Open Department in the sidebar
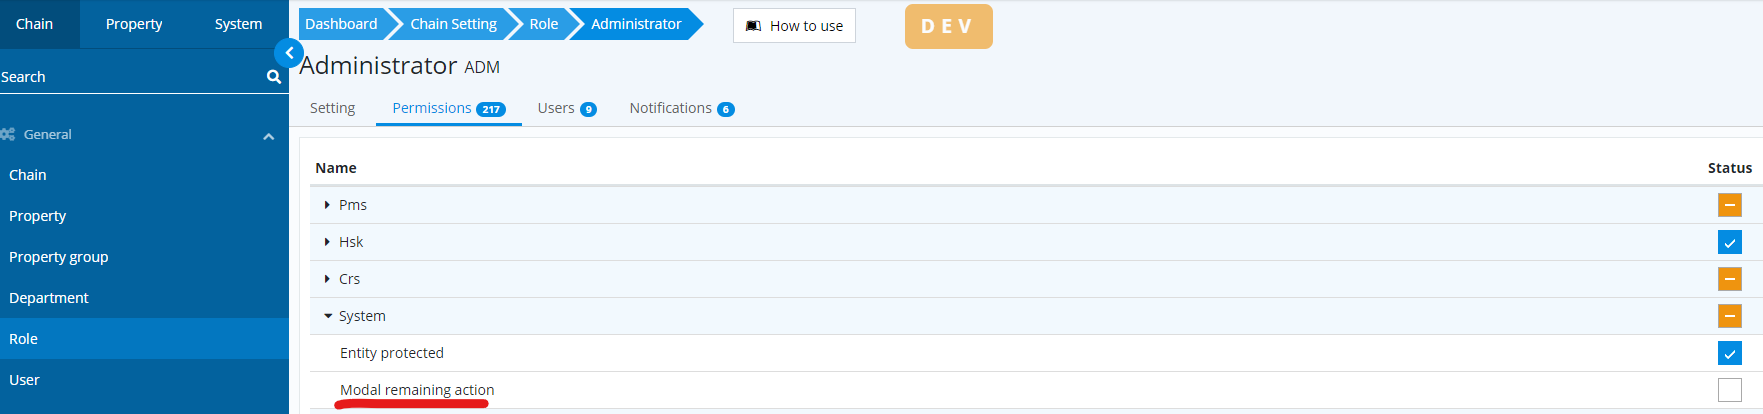Viewport: 1763px width, 414px height. pyautogui.click(x=49, y=298)
